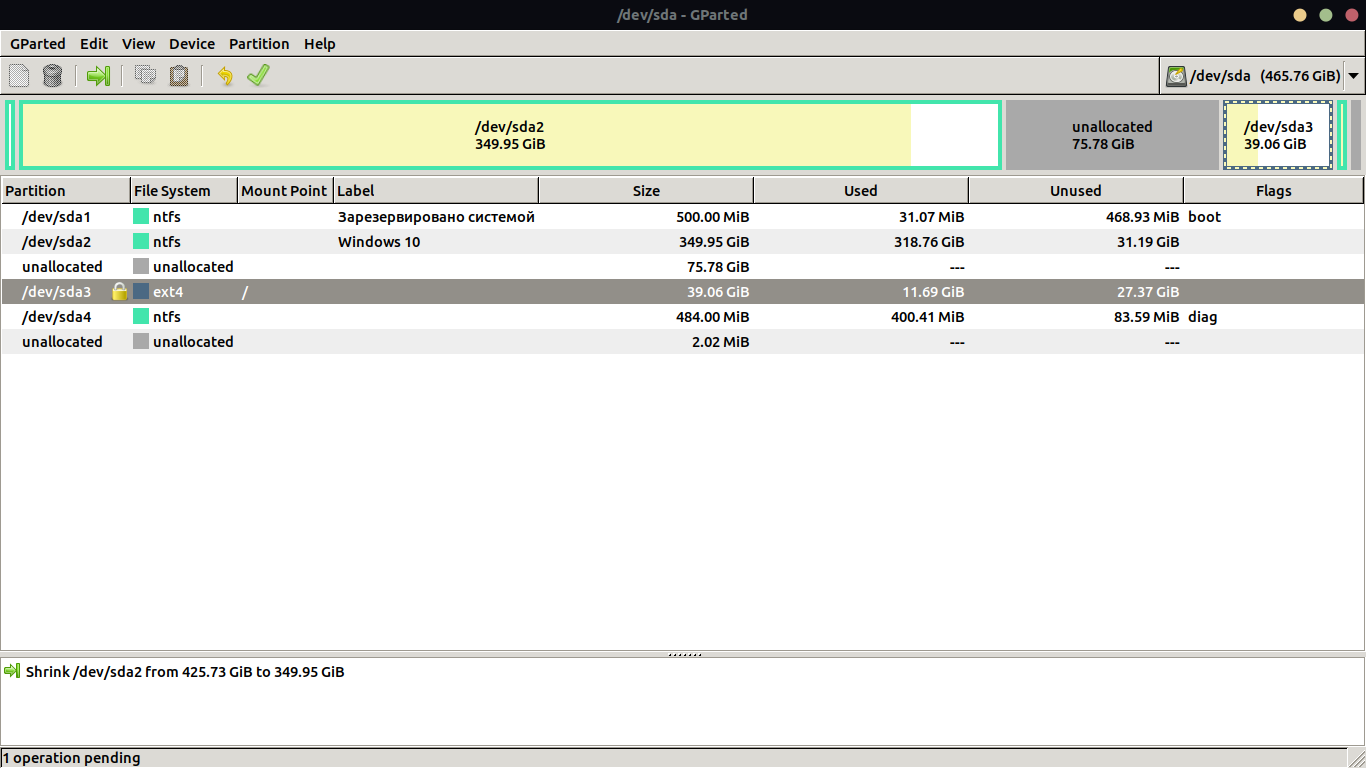Image resolution: width=1366 pixels, height=768 pixels.
Task: Click the New partition toolbar icon
Action: (19, 76)
